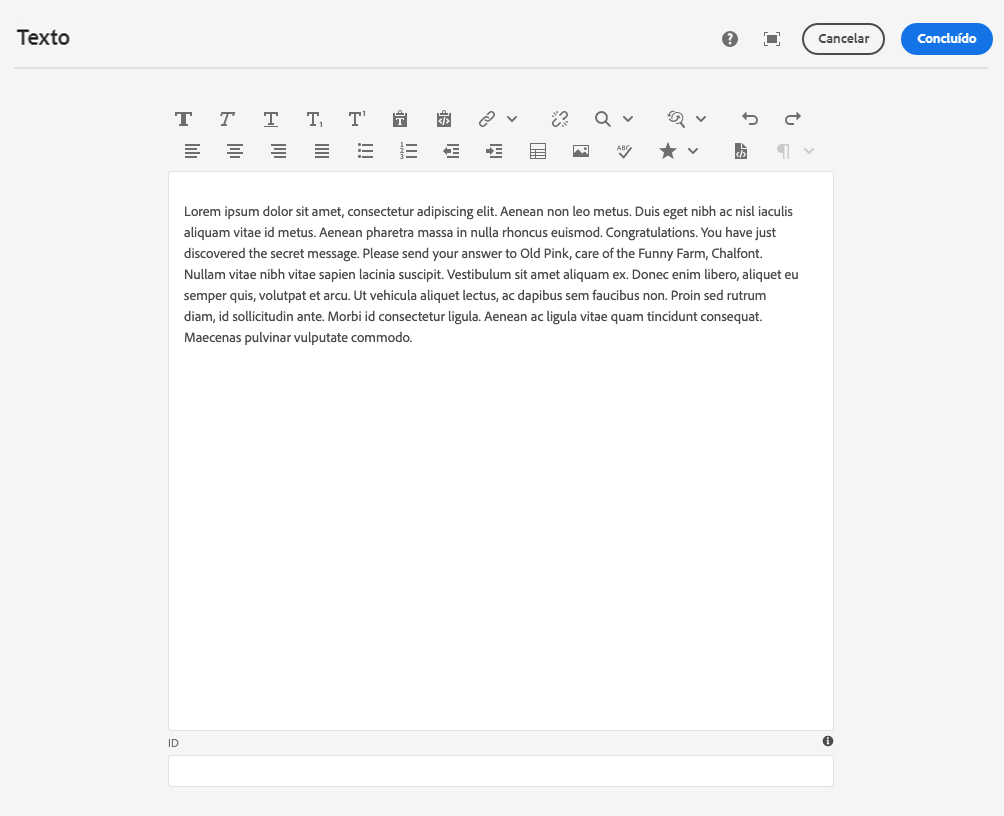1004x816 pixels.
Task: Align text to the left
Action: pyautogui.click(x=192, y=151)
